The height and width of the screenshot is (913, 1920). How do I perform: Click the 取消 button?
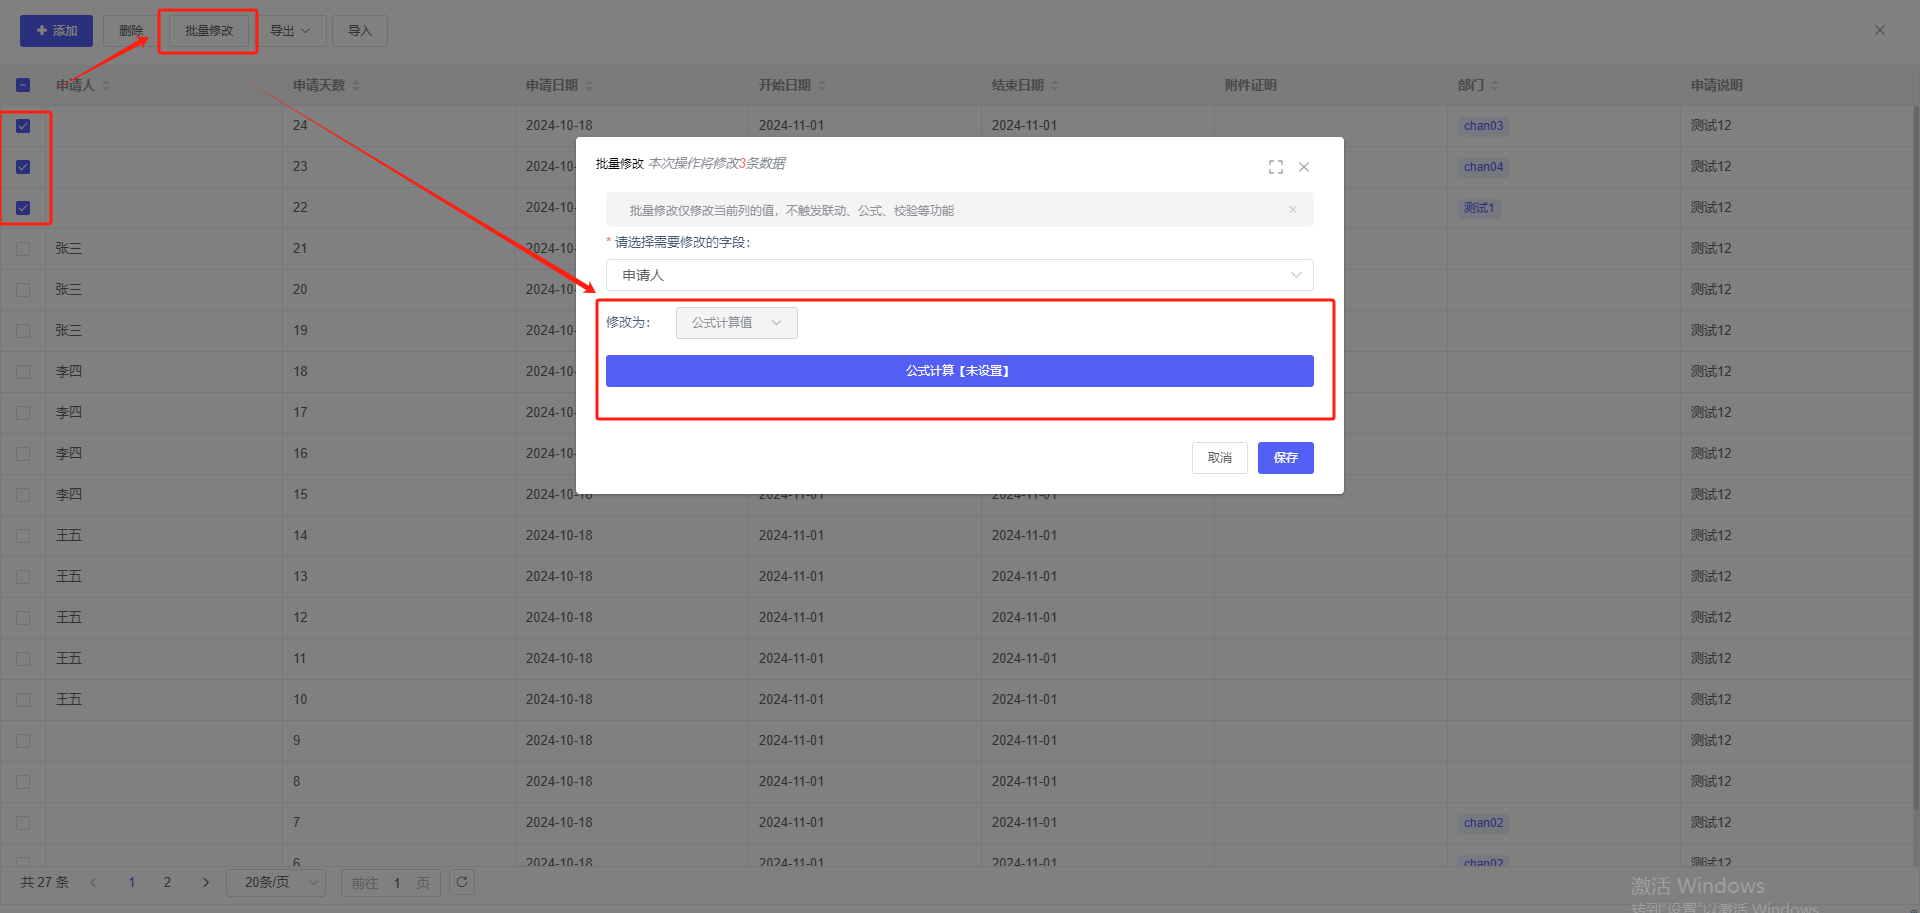pyautogui.click(x=1219, y=458)
